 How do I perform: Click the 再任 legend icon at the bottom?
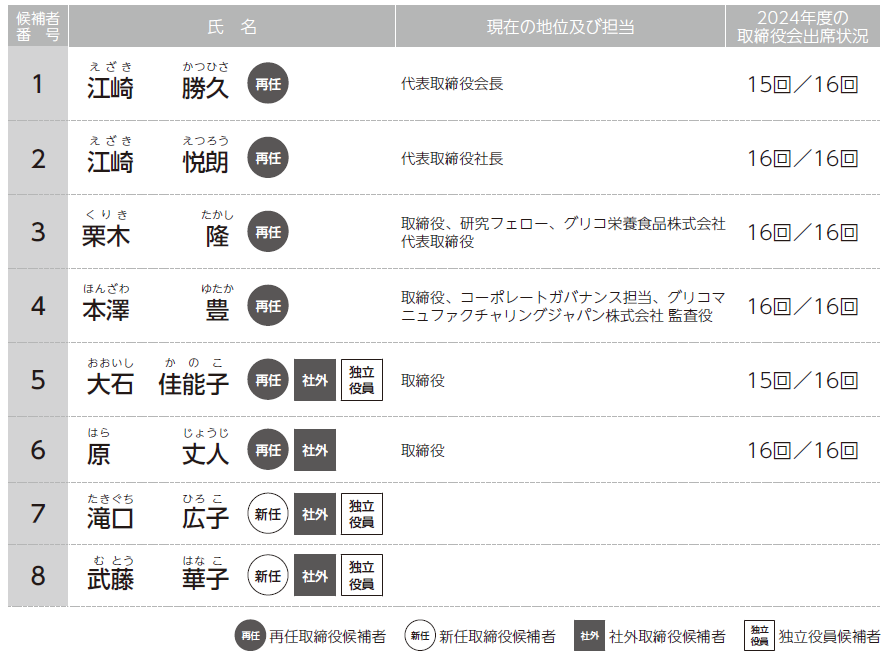[249, 636]
